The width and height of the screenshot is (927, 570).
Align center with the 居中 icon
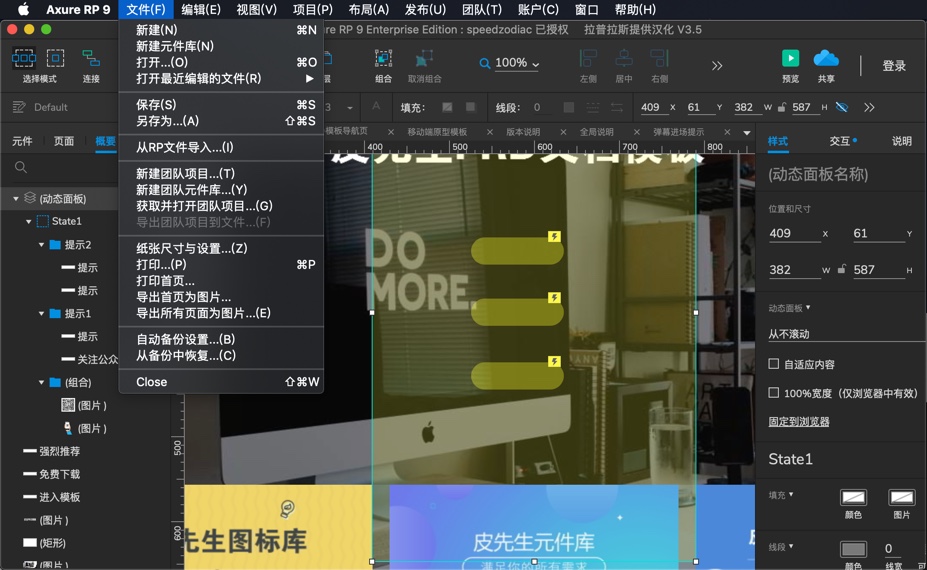pyautogui.click(x=624, y=59)
